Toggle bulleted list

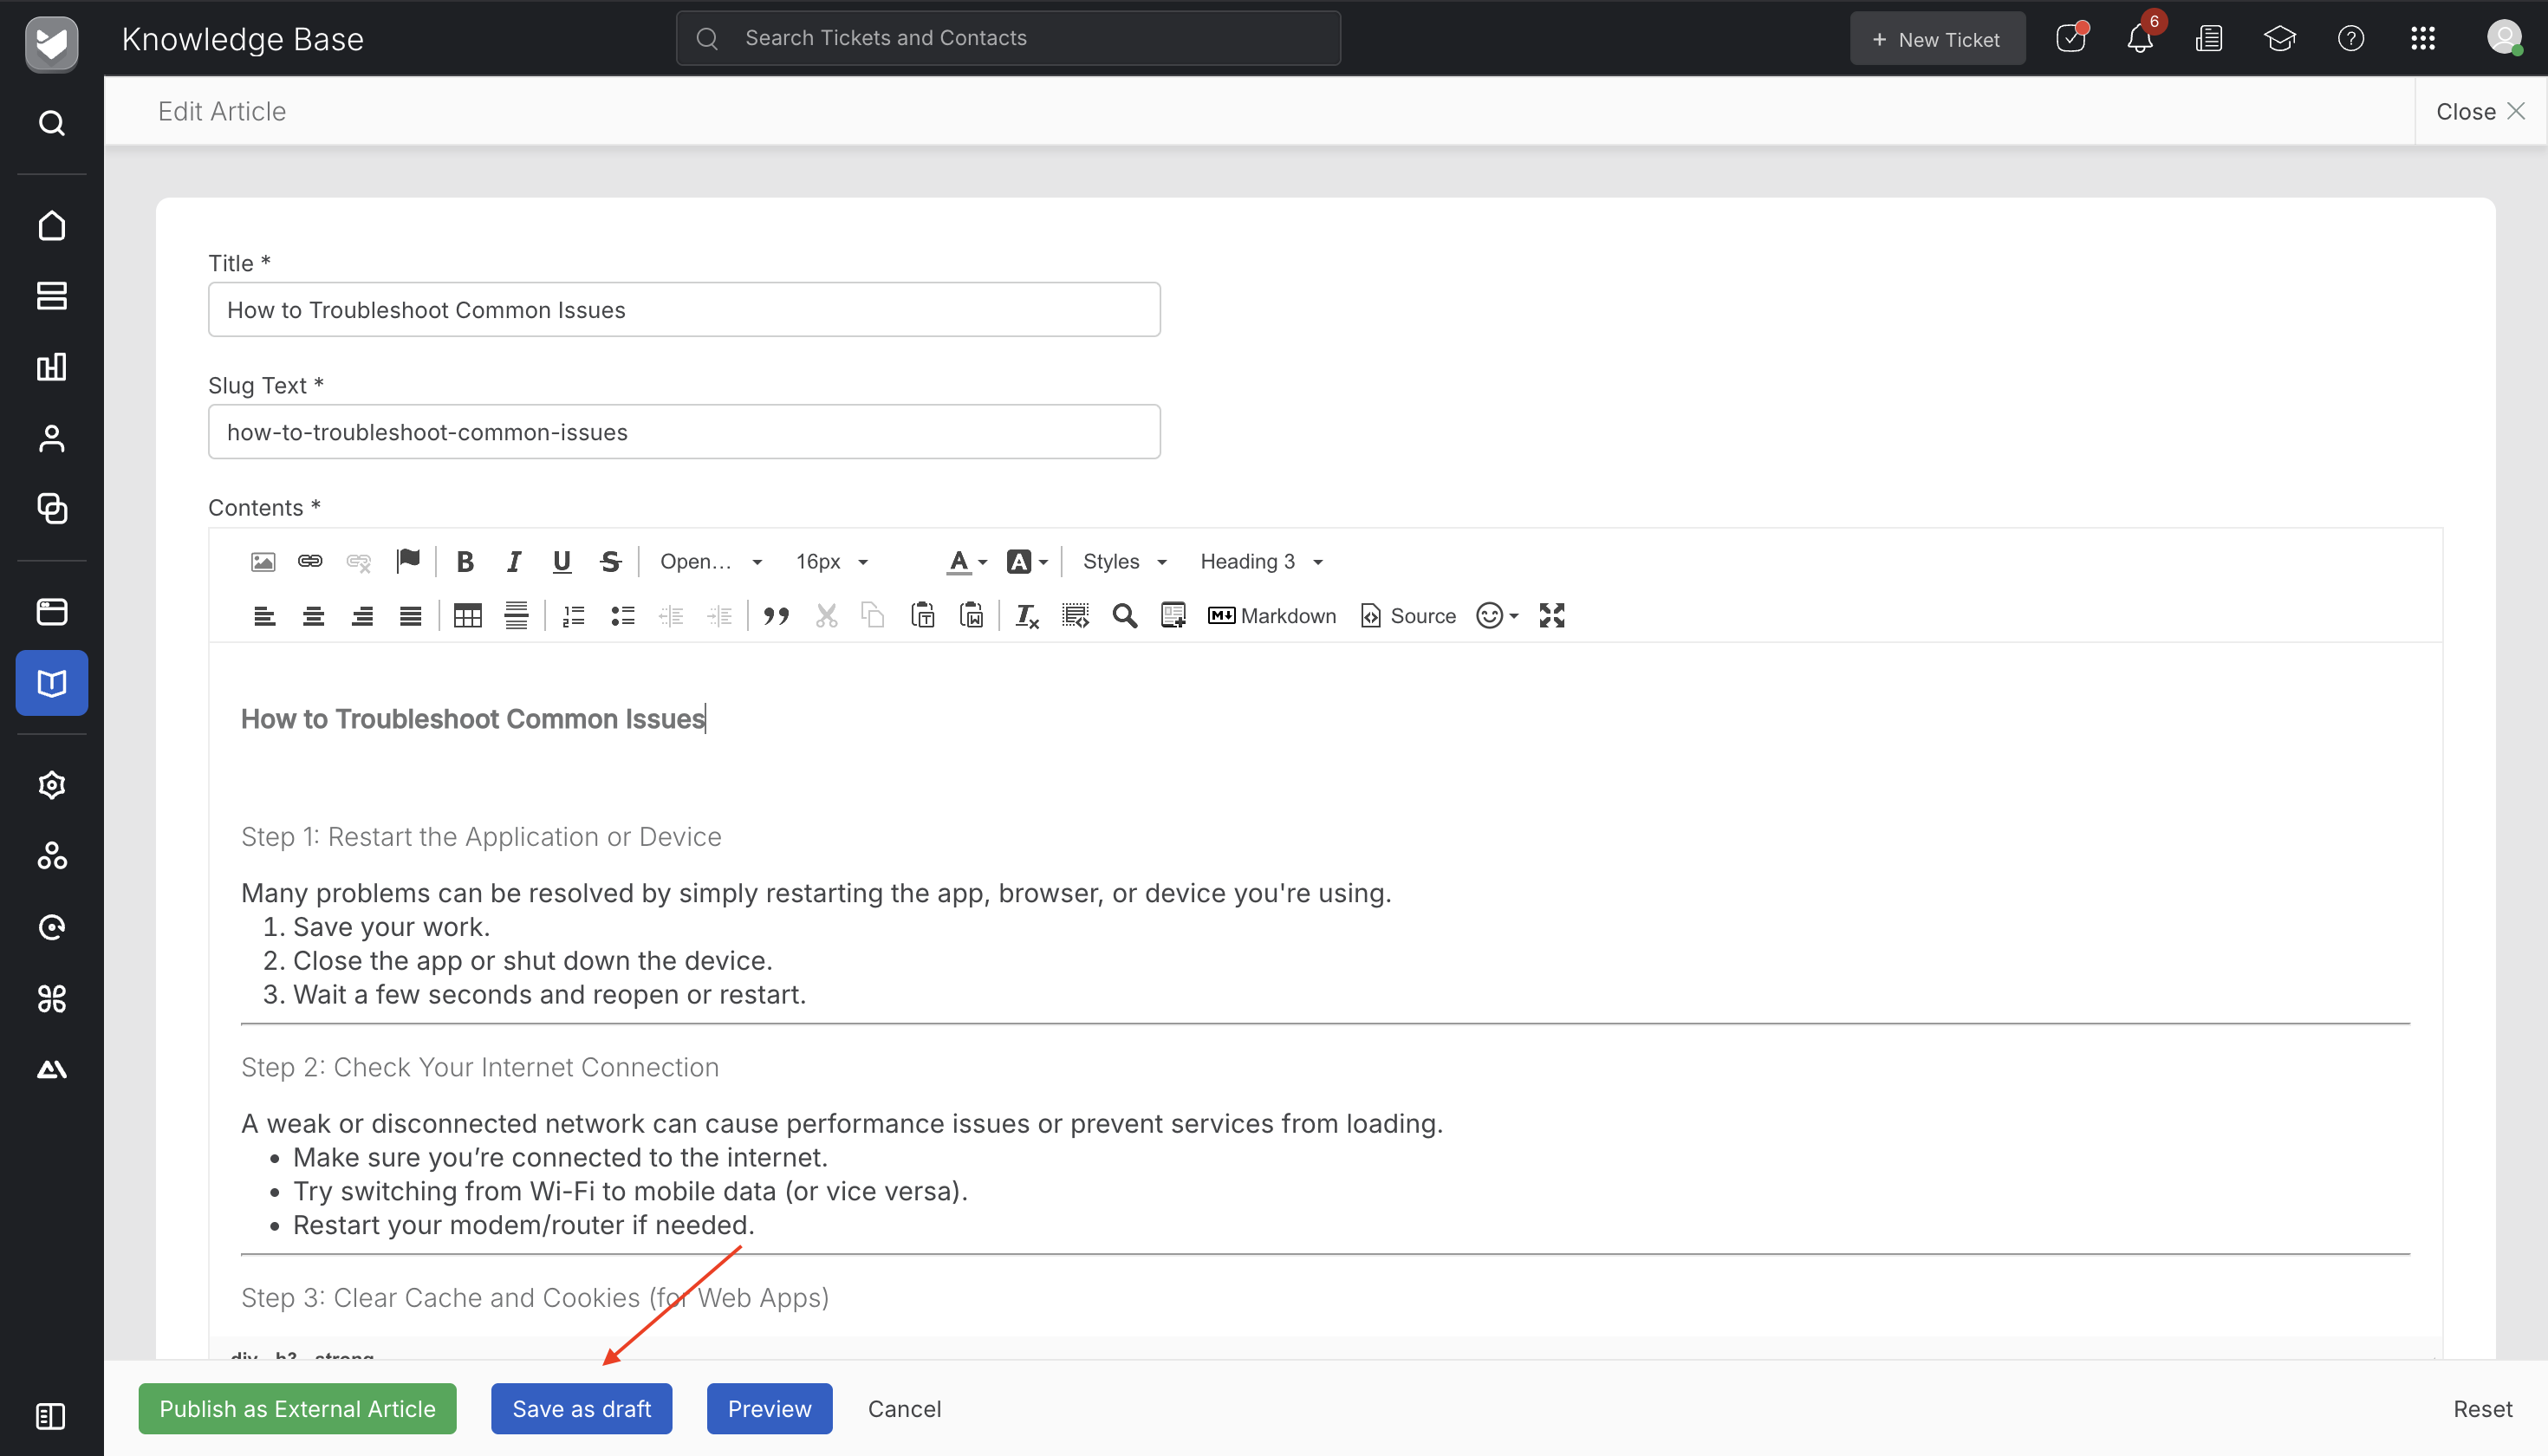pyautogui.click(x=623, y=616)
